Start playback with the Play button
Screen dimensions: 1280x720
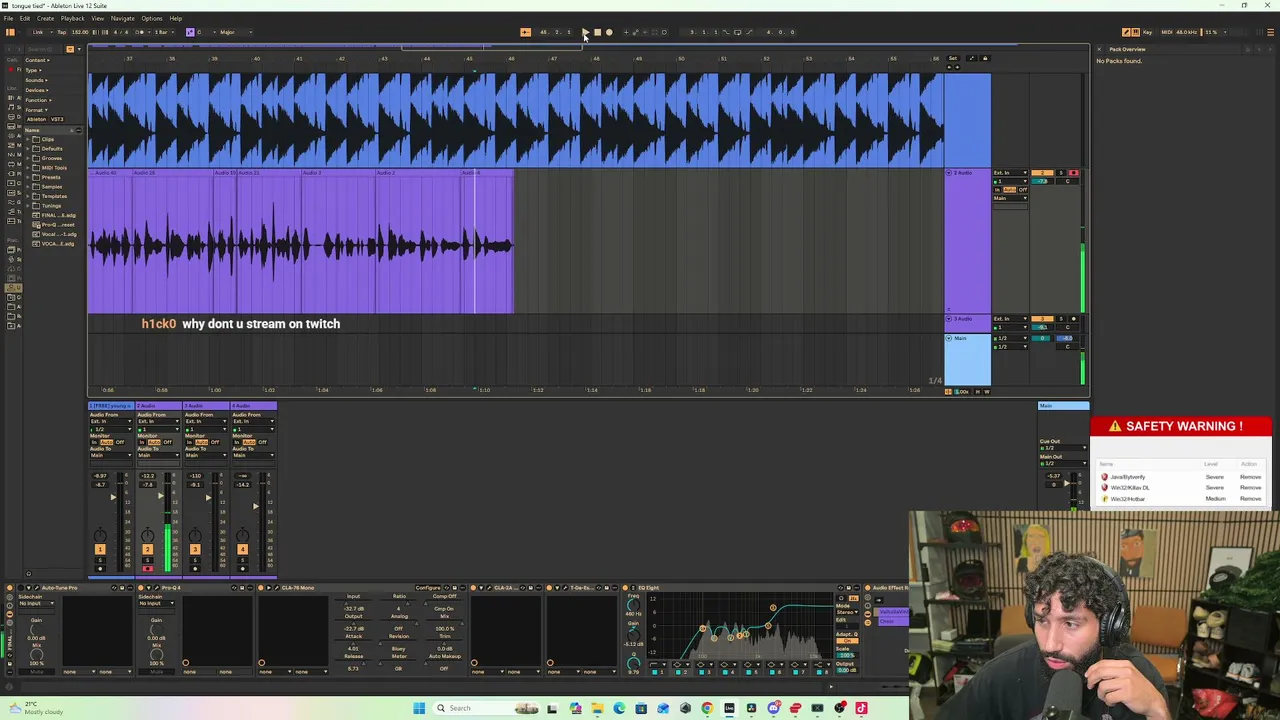(x=585, y=32)
